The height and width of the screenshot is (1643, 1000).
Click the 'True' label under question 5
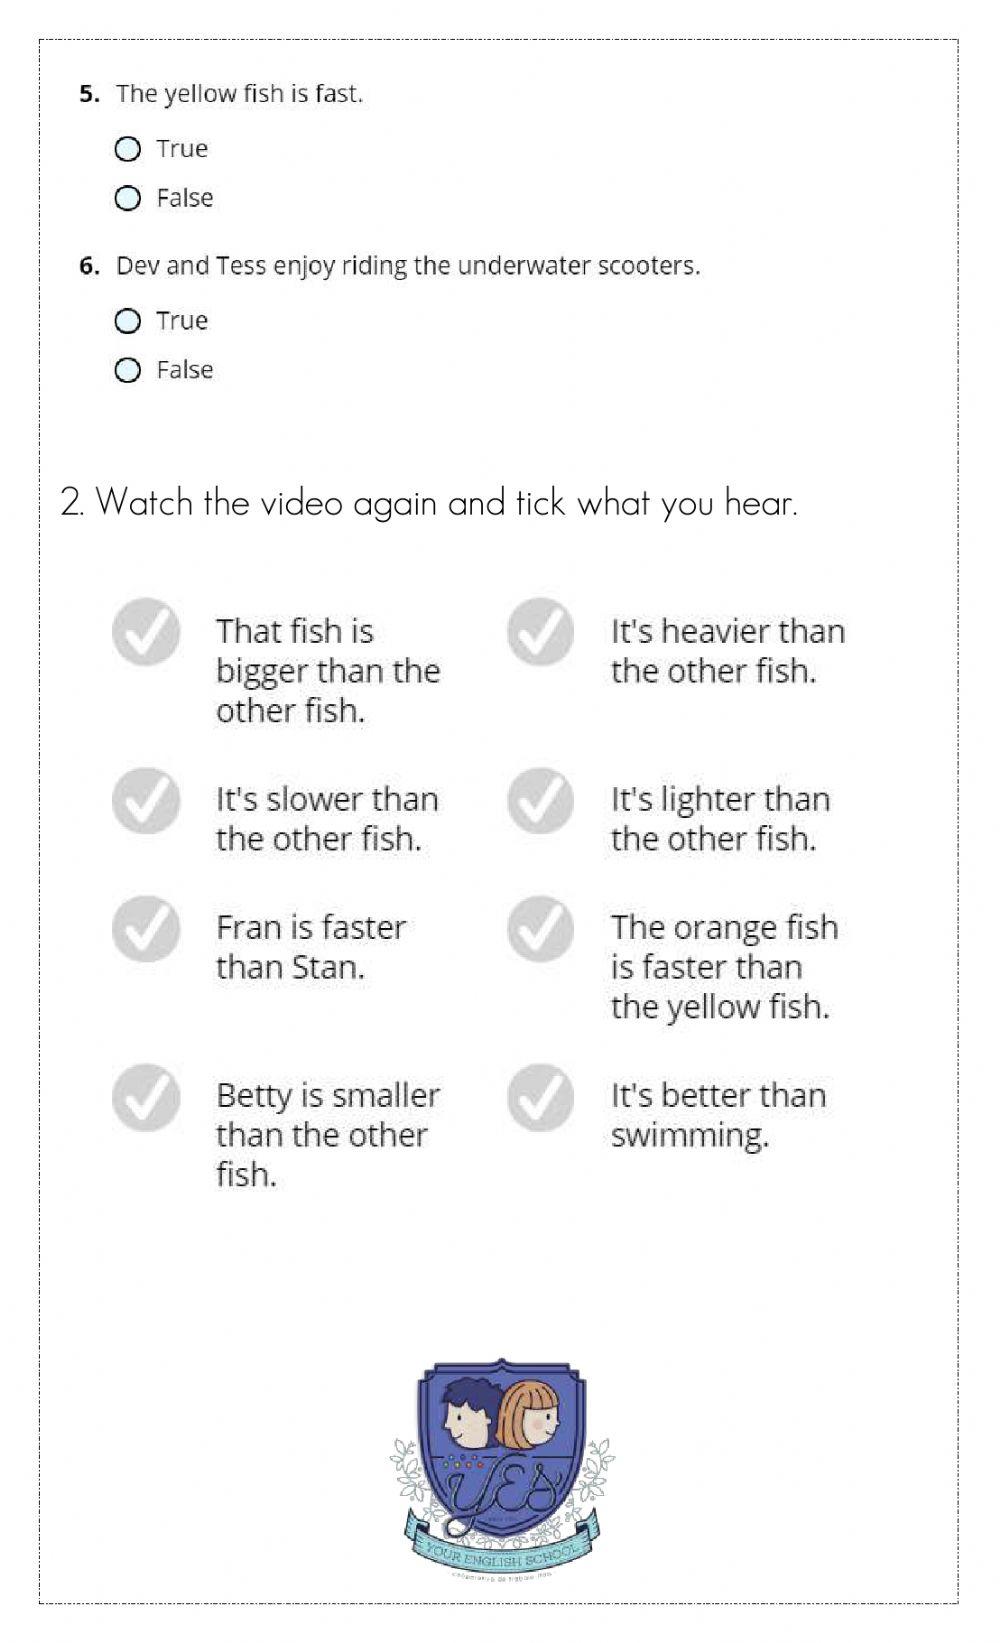tap(182, 149)
